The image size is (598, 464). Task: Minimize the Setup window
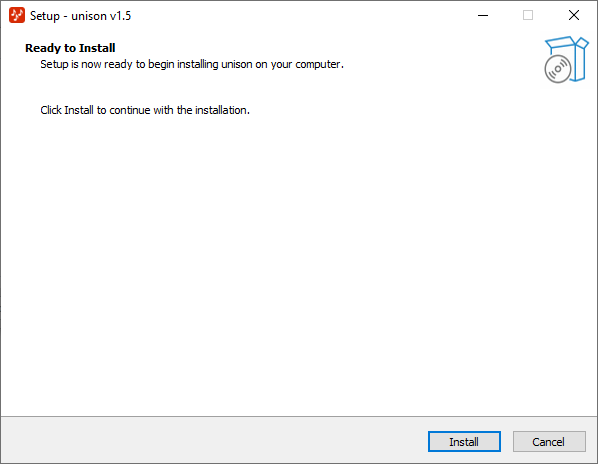click(483, 15)
